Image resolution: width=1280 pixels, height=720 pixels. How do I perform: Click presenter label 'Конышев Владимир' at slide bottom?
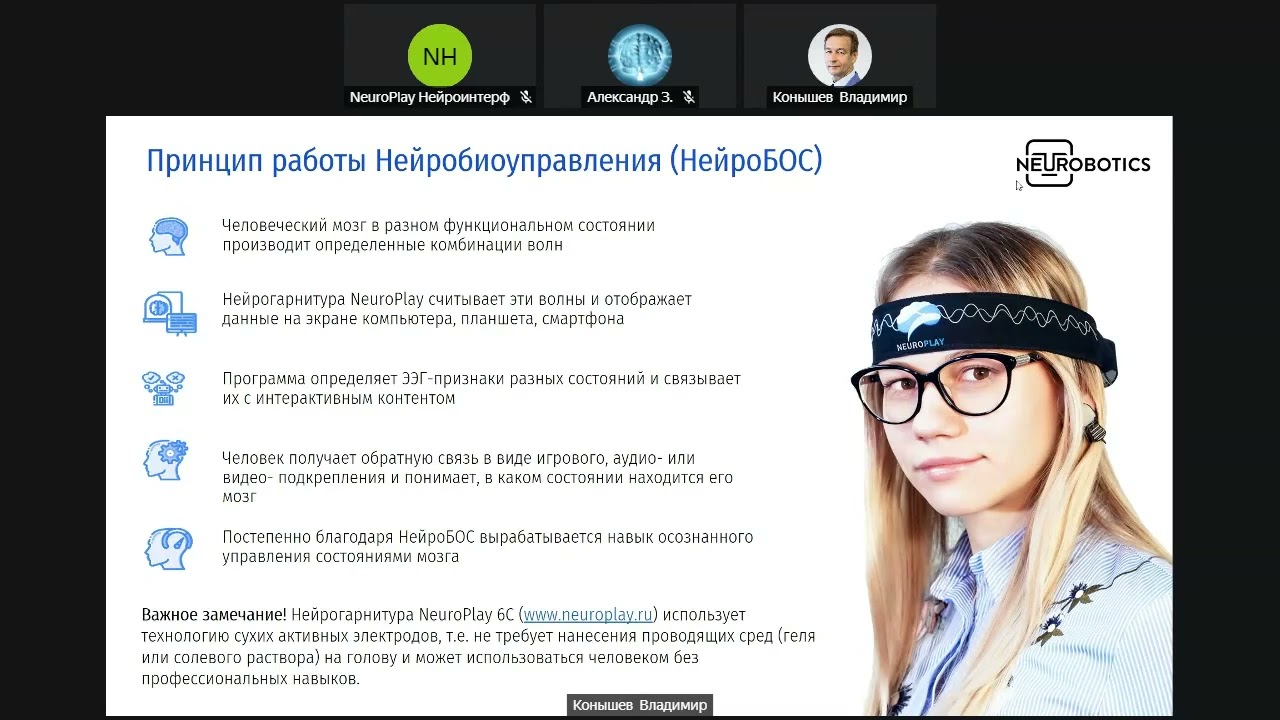pyautogui.click(x=640, y=705)
